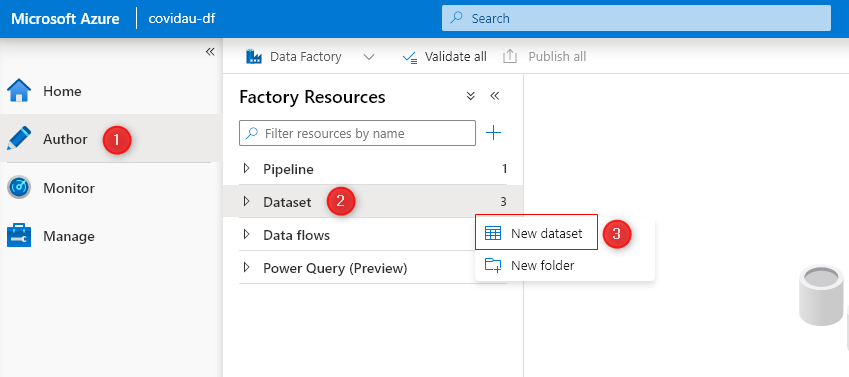Choose New folder from the context menu
The height and width of the screenshot is (377, 849).
565,265
